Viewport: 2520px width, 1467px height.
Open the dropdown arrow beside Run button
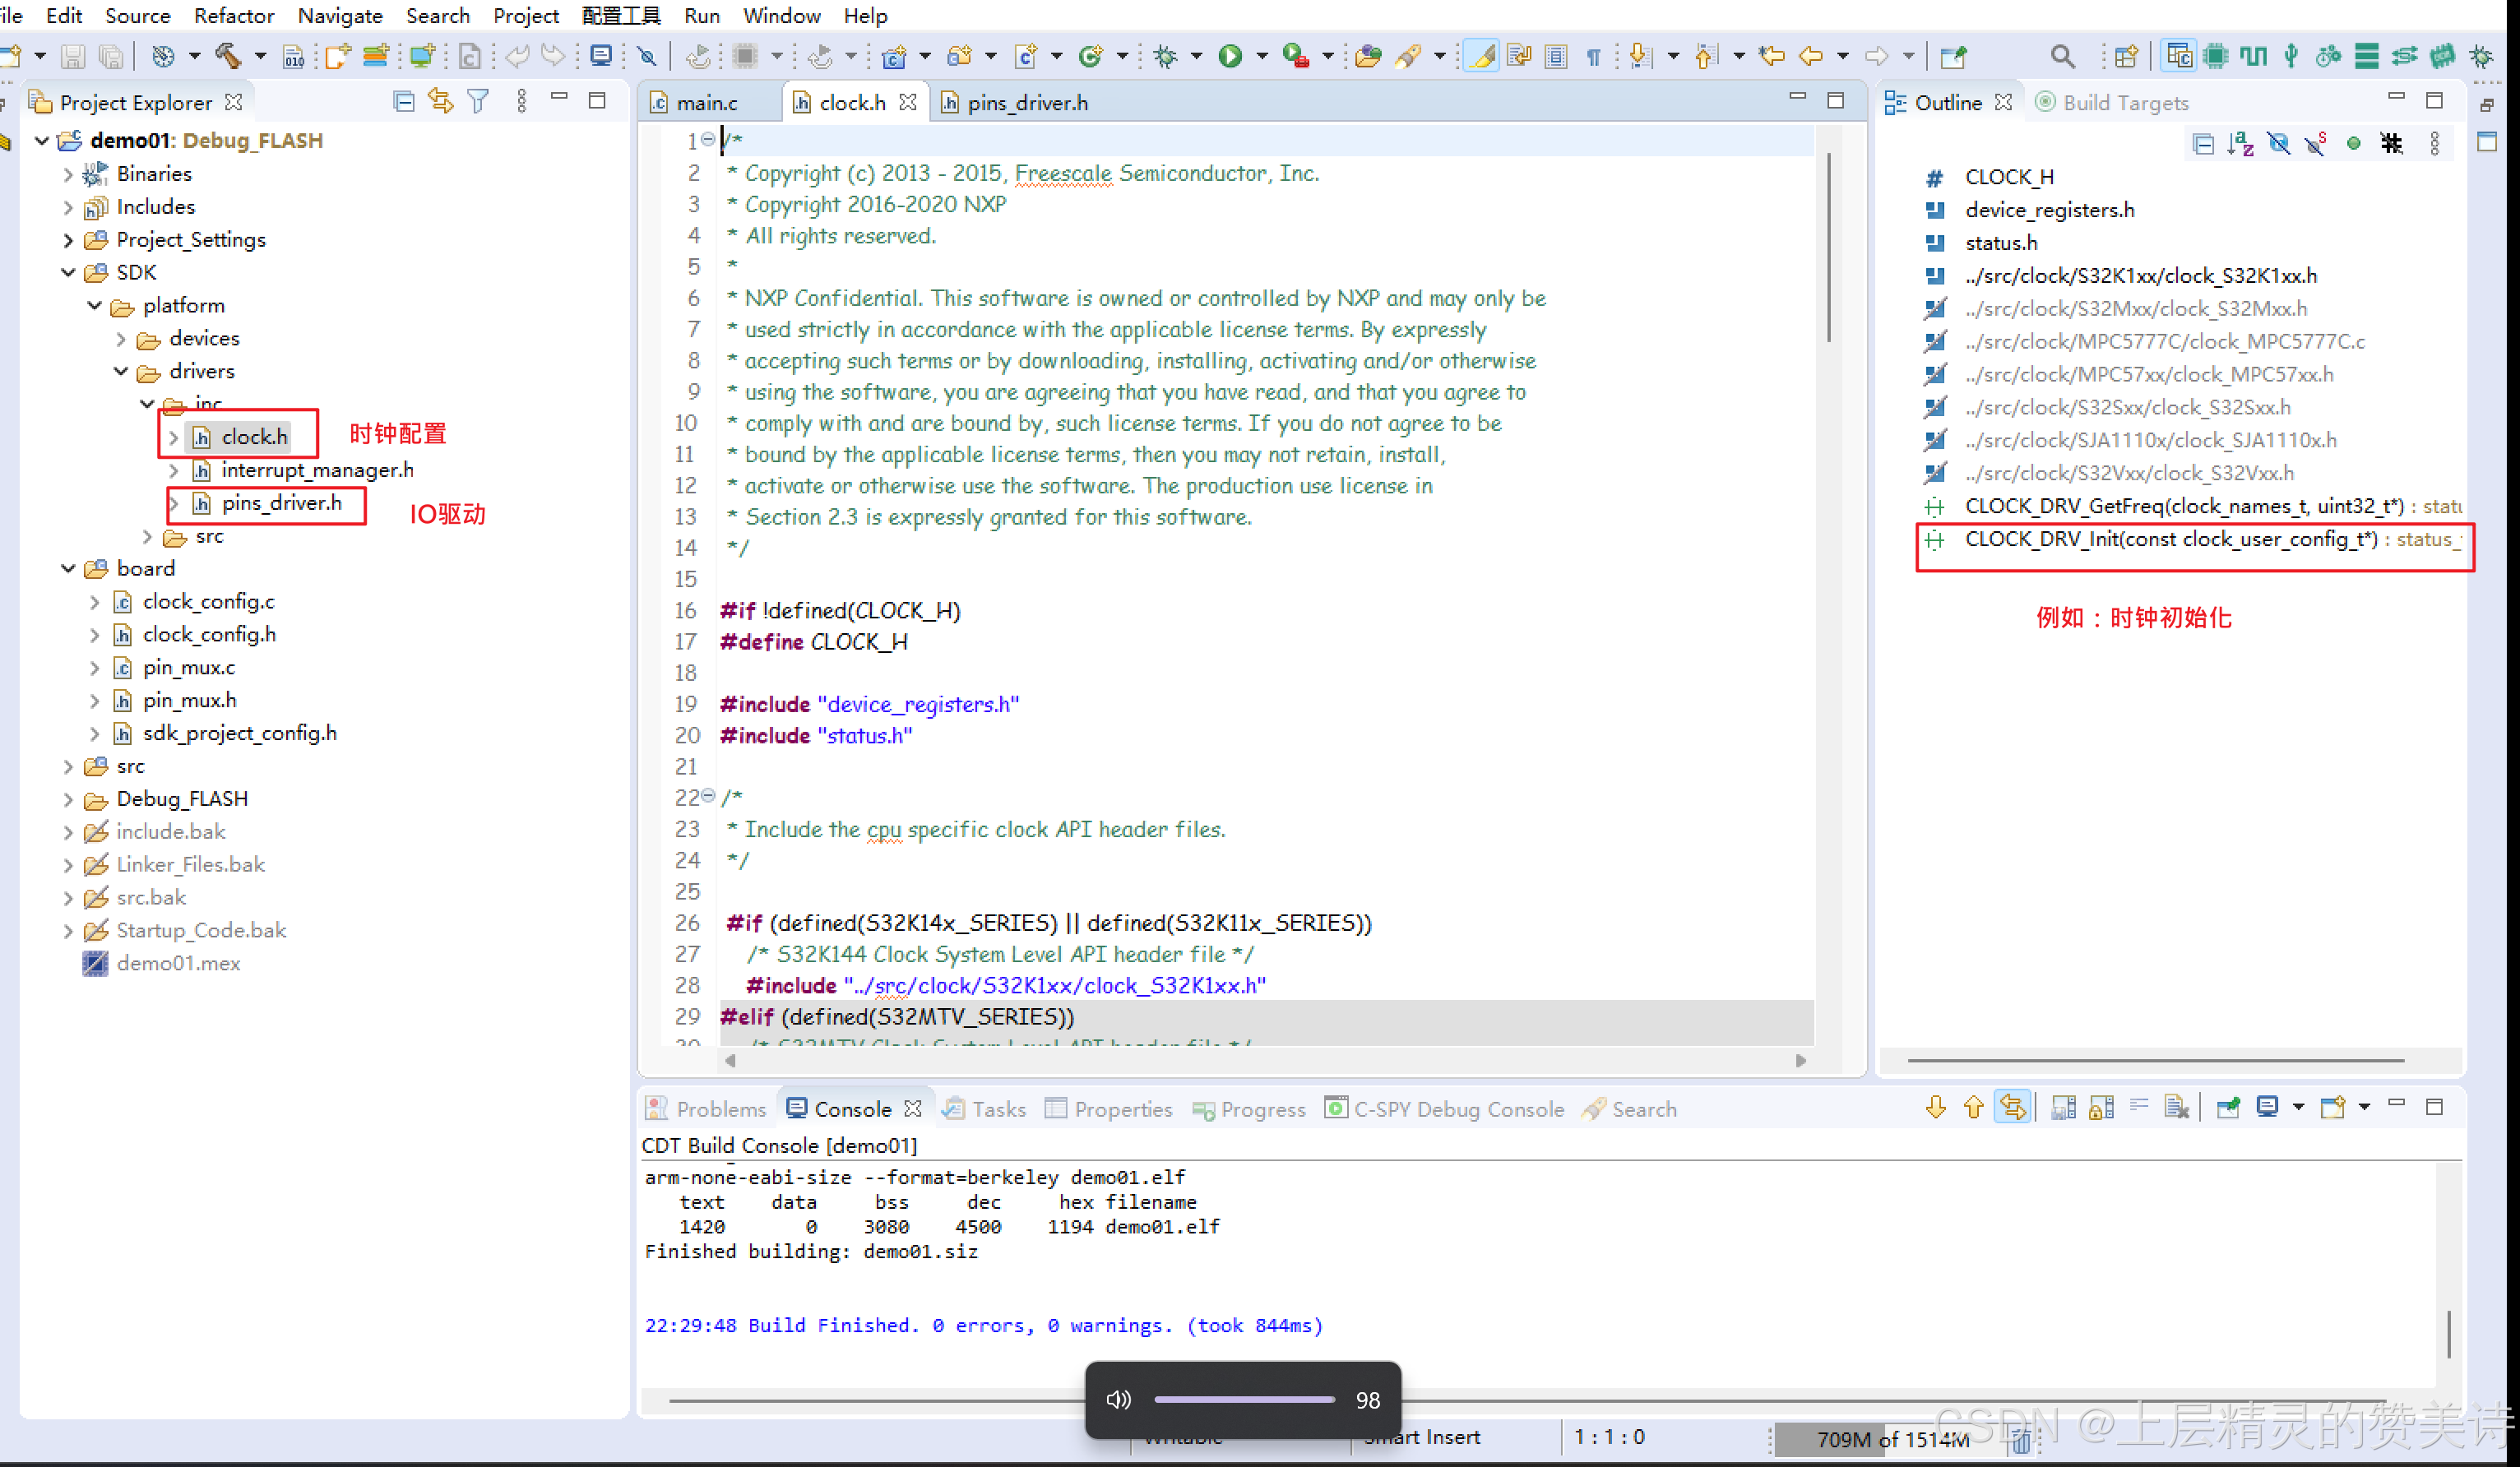point(1261,56)
